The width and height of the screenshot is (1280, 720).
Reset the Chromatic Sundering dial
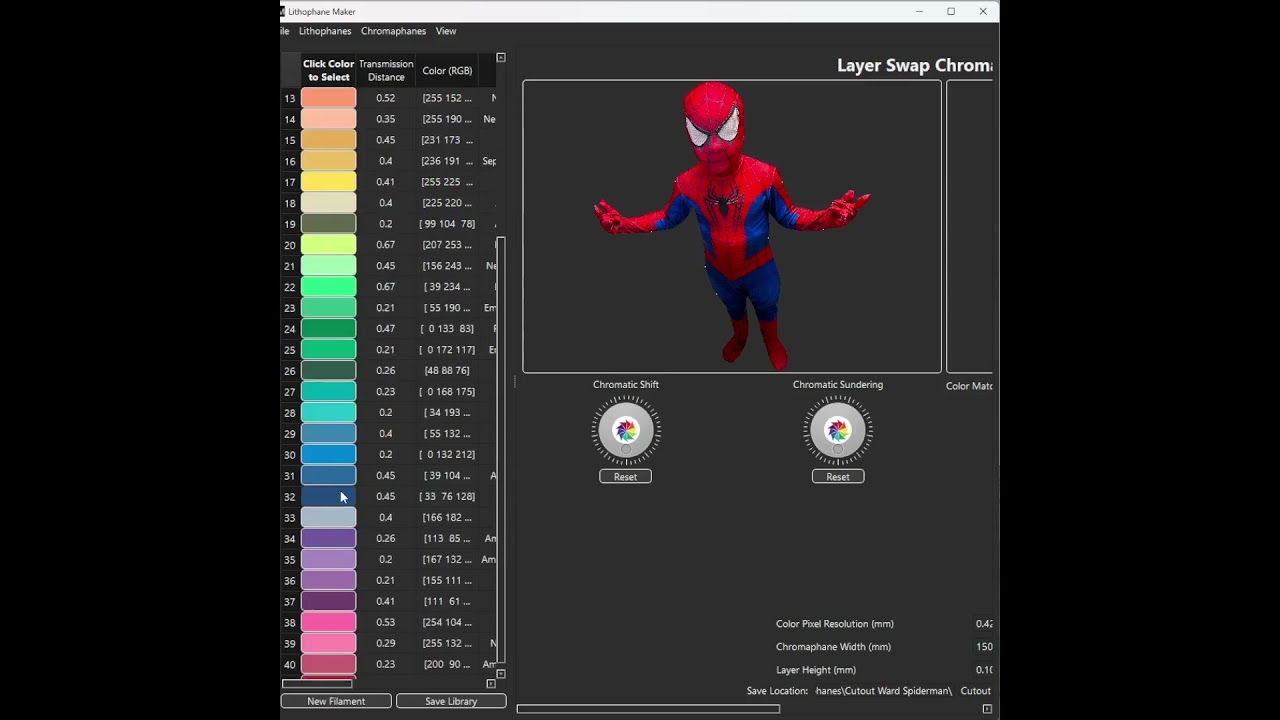coord(838,477)
